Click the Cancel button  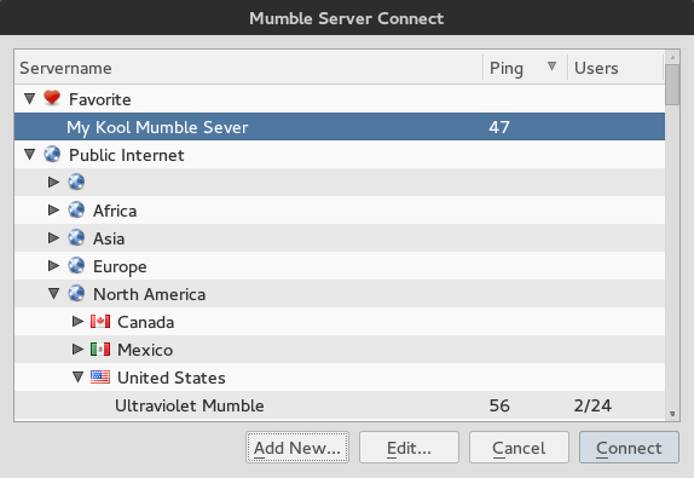coord(519,448)
